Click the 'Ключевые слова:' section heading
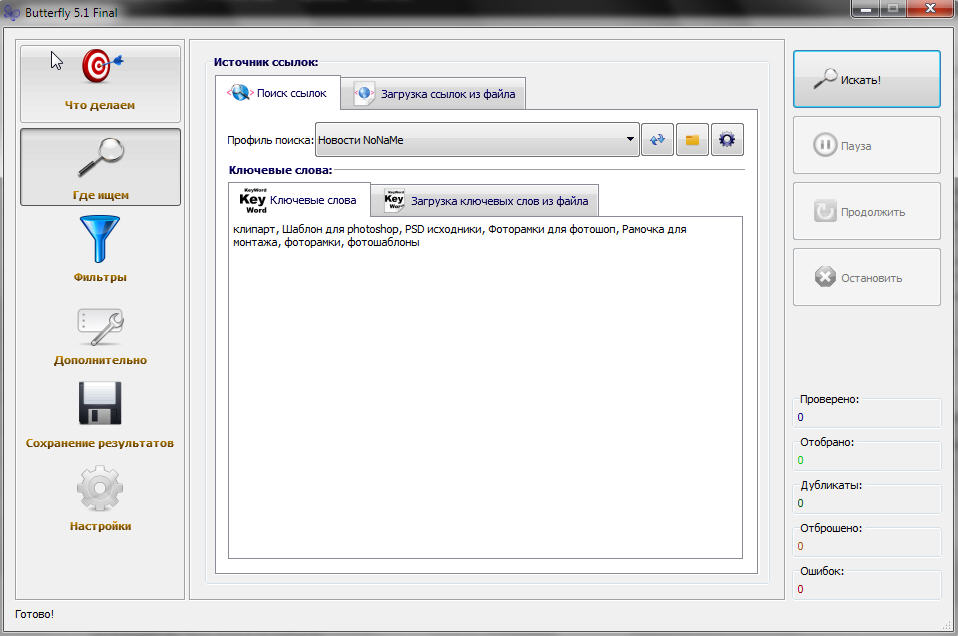Screen dimensions: 958x636 (280, 170)
